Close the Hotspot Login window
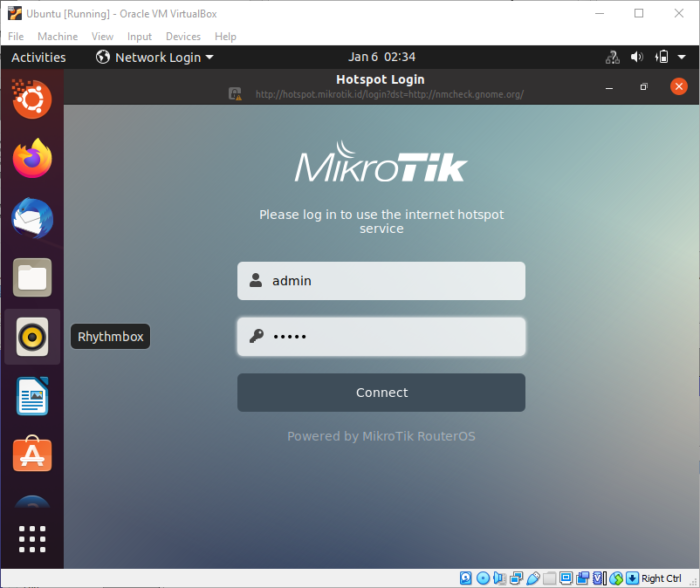Image resolution: width=700 pixels, height=588 pixels. pyautogui.click(x=679, y=86)
